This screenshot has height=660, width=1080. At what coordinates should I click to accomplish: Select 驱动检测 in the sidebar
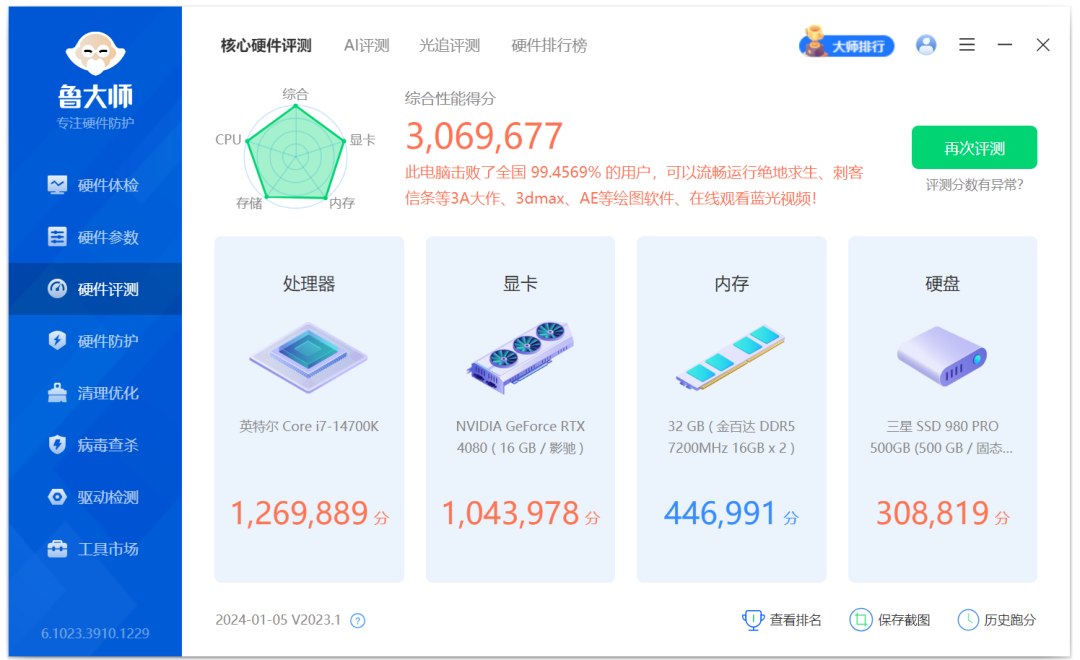(95, 497)
